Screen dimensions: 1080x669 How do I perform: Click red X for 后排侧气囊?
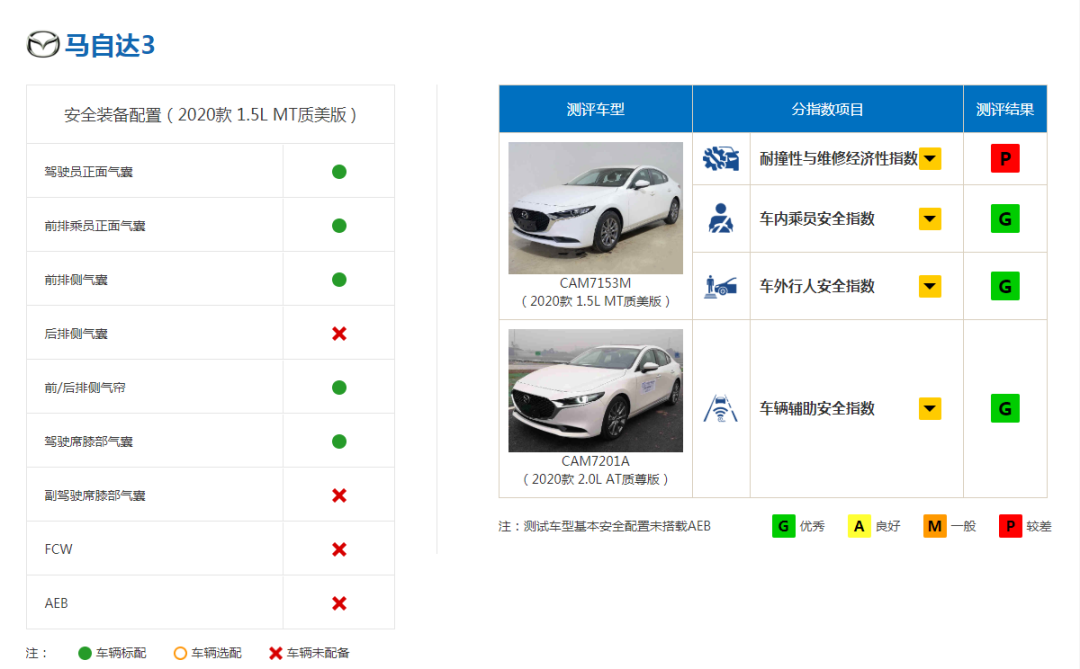click(339, 333)
